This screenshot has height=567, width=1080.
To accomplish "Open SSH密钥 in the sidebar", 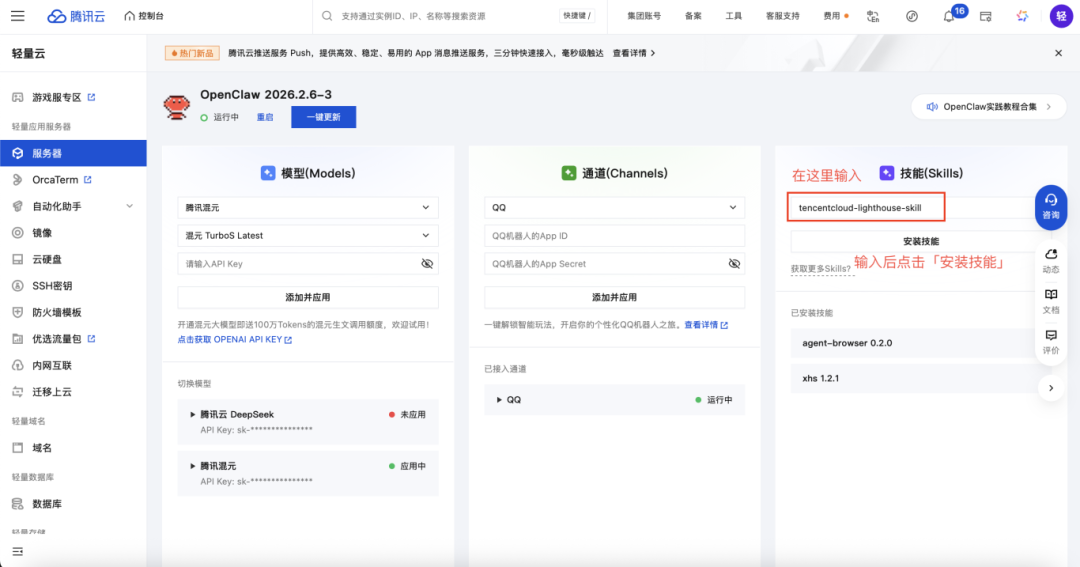I will 52,286.
